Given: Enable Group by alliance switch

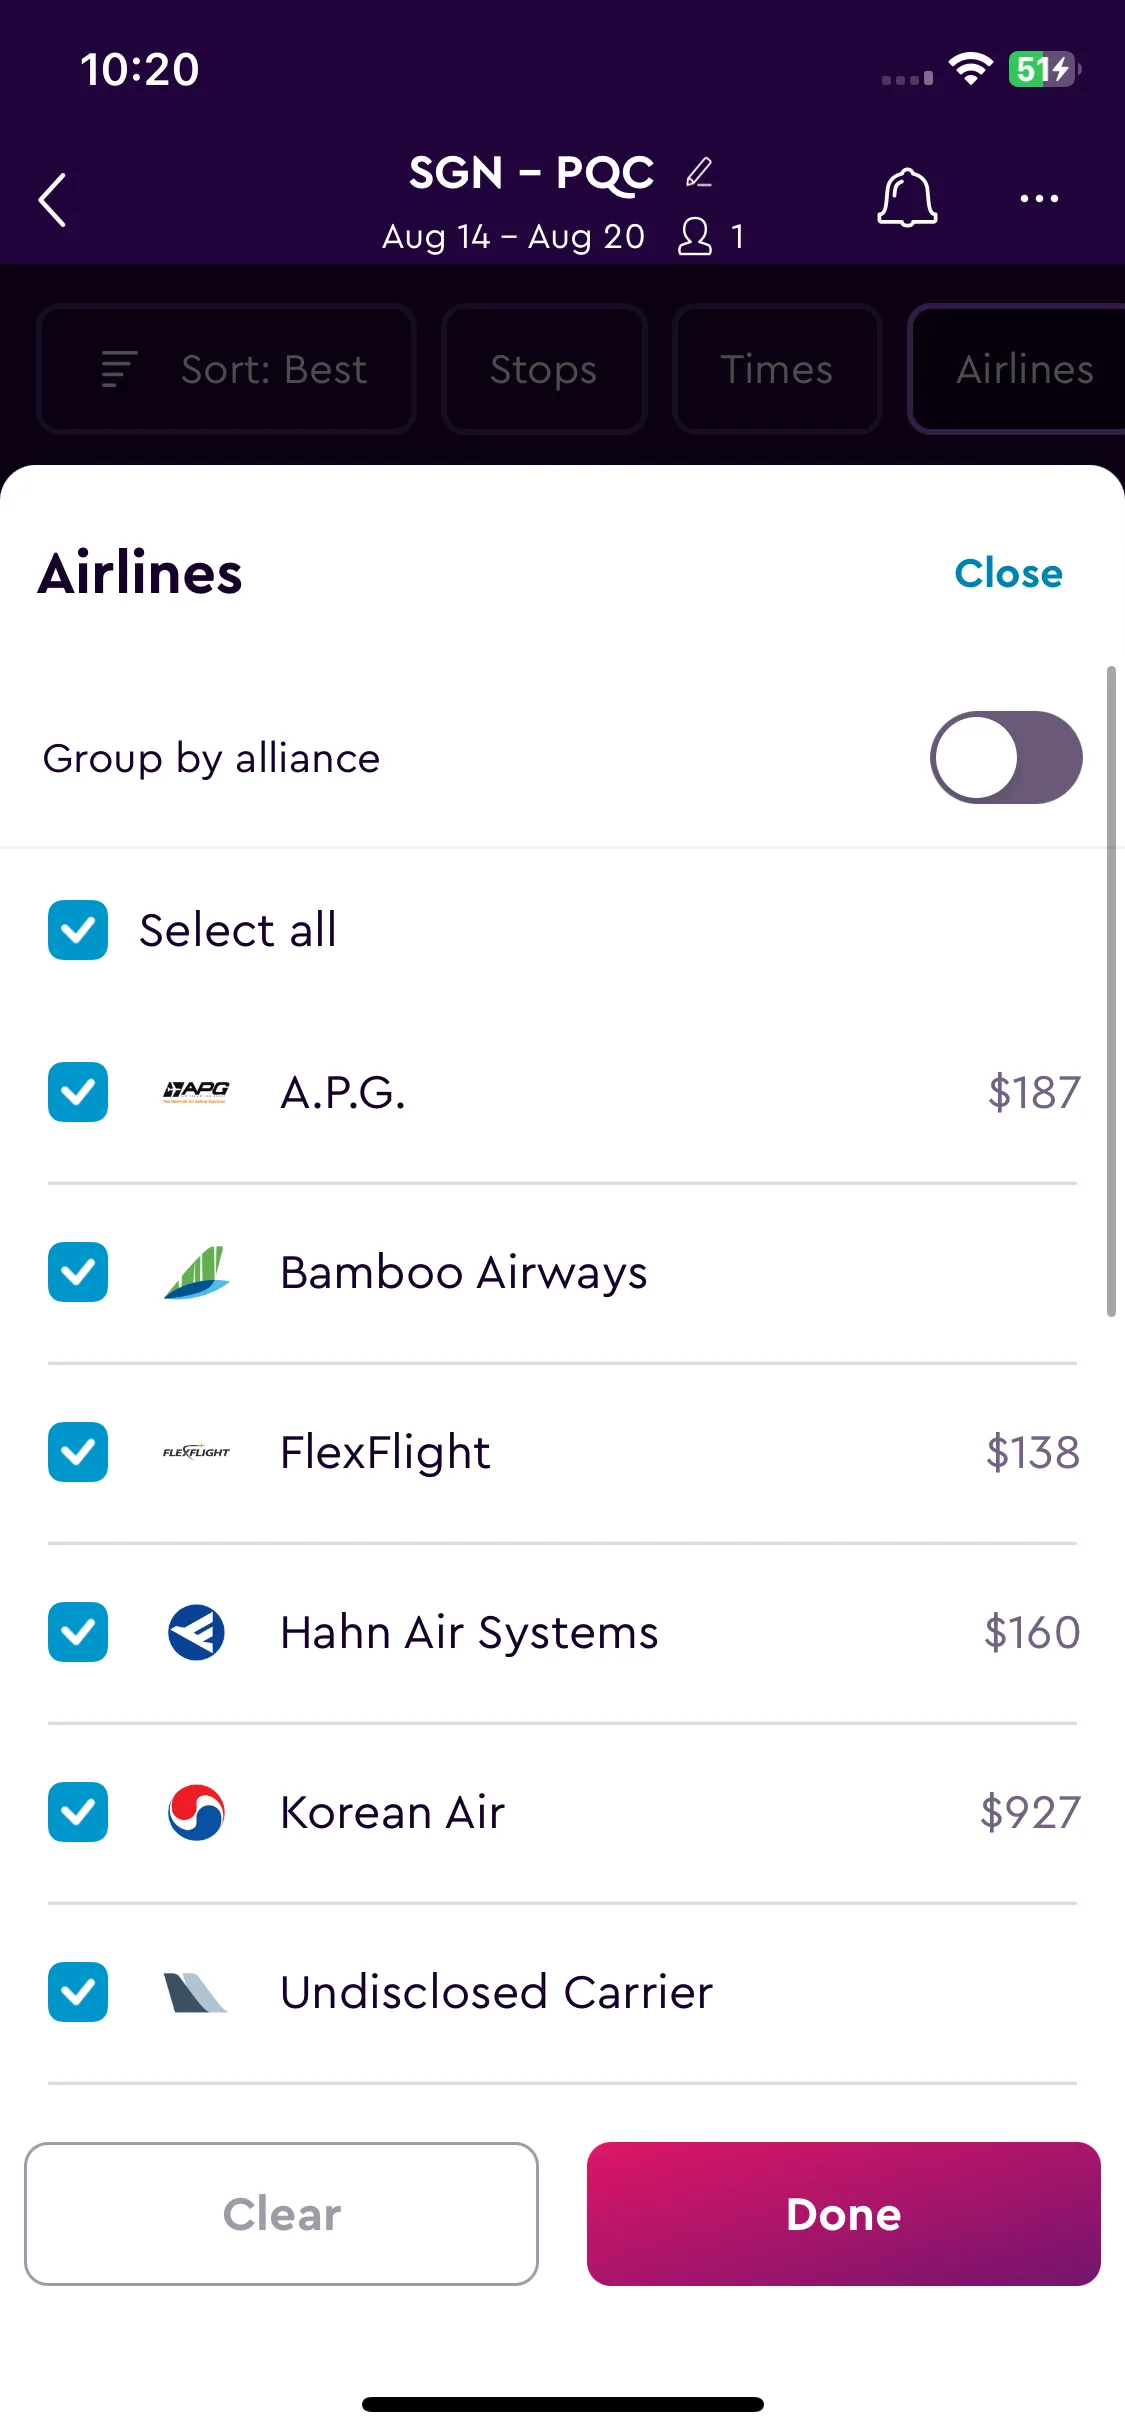Looking at the screenshot, I should (1006, 757).
